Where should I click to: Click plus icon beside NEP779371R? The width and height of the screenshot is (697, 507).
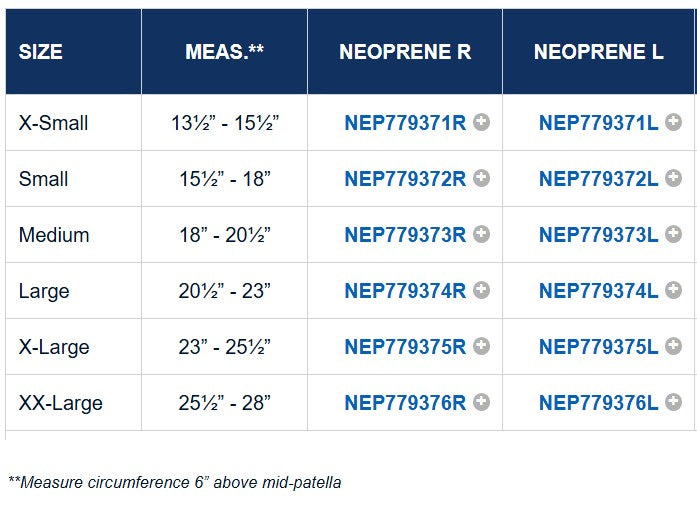pos(481,122)
